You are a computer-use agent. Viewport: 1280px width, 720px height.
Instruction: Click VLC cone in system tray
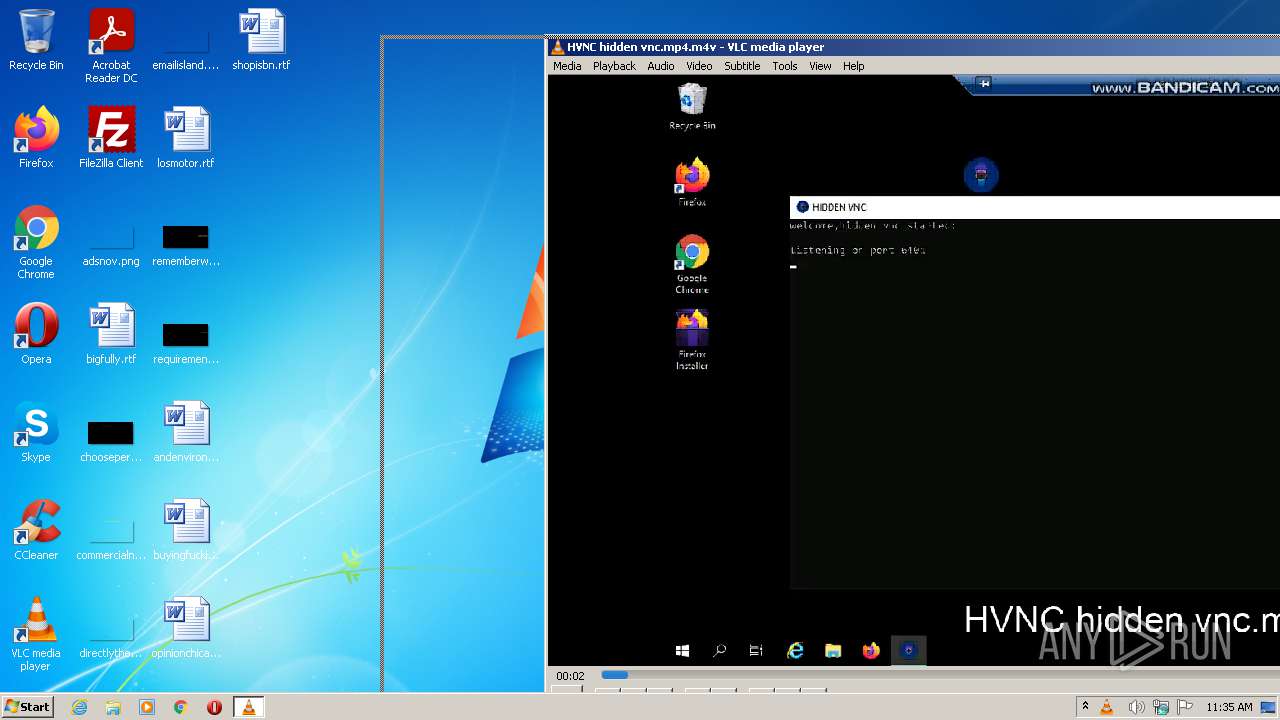tap(1107, 707)
